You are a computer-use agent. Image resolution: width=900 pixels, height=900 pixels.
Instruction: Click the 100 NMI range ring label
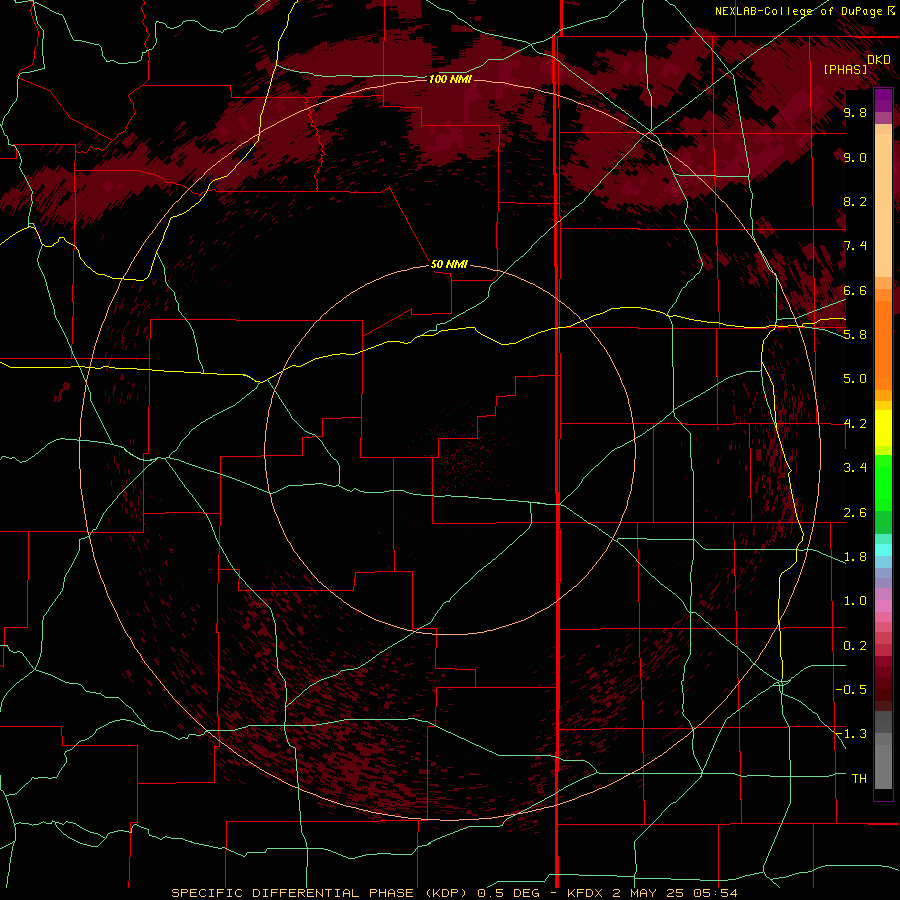[450, 79]
